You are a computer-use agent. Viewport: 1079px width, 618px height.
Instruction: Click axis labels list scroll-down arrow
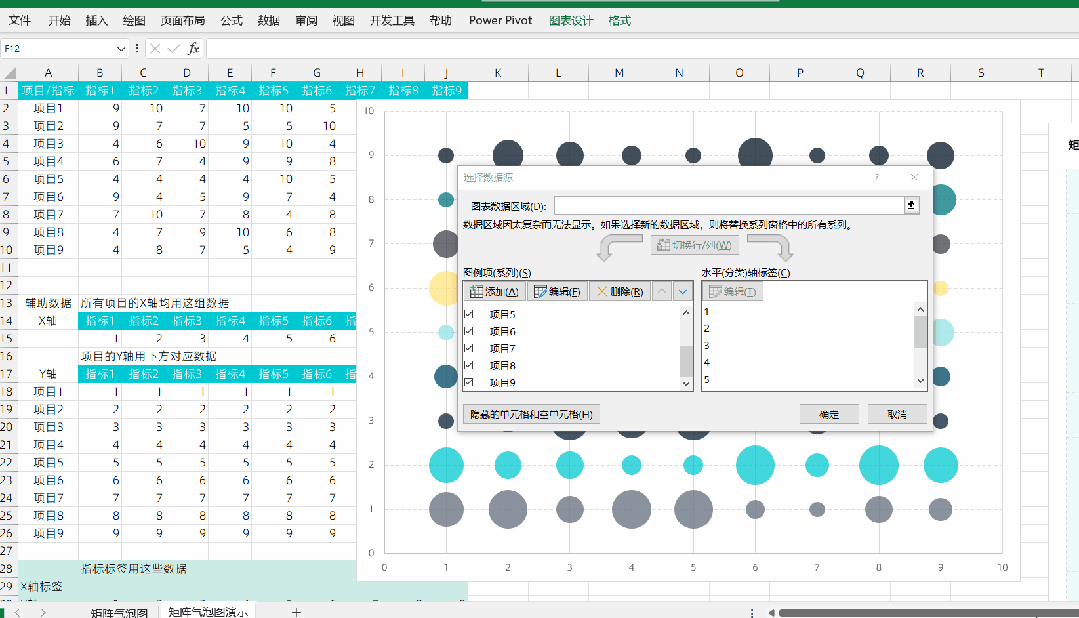(x=920, y=381)
